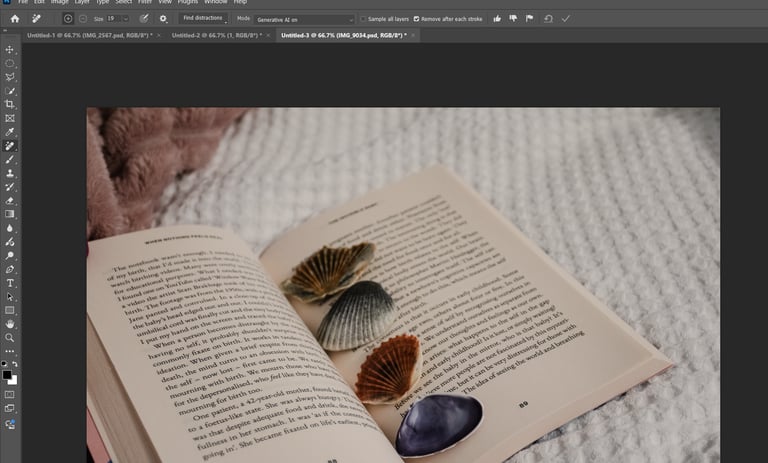
Task: Select the Crop tool
Action: pos(9,104)
